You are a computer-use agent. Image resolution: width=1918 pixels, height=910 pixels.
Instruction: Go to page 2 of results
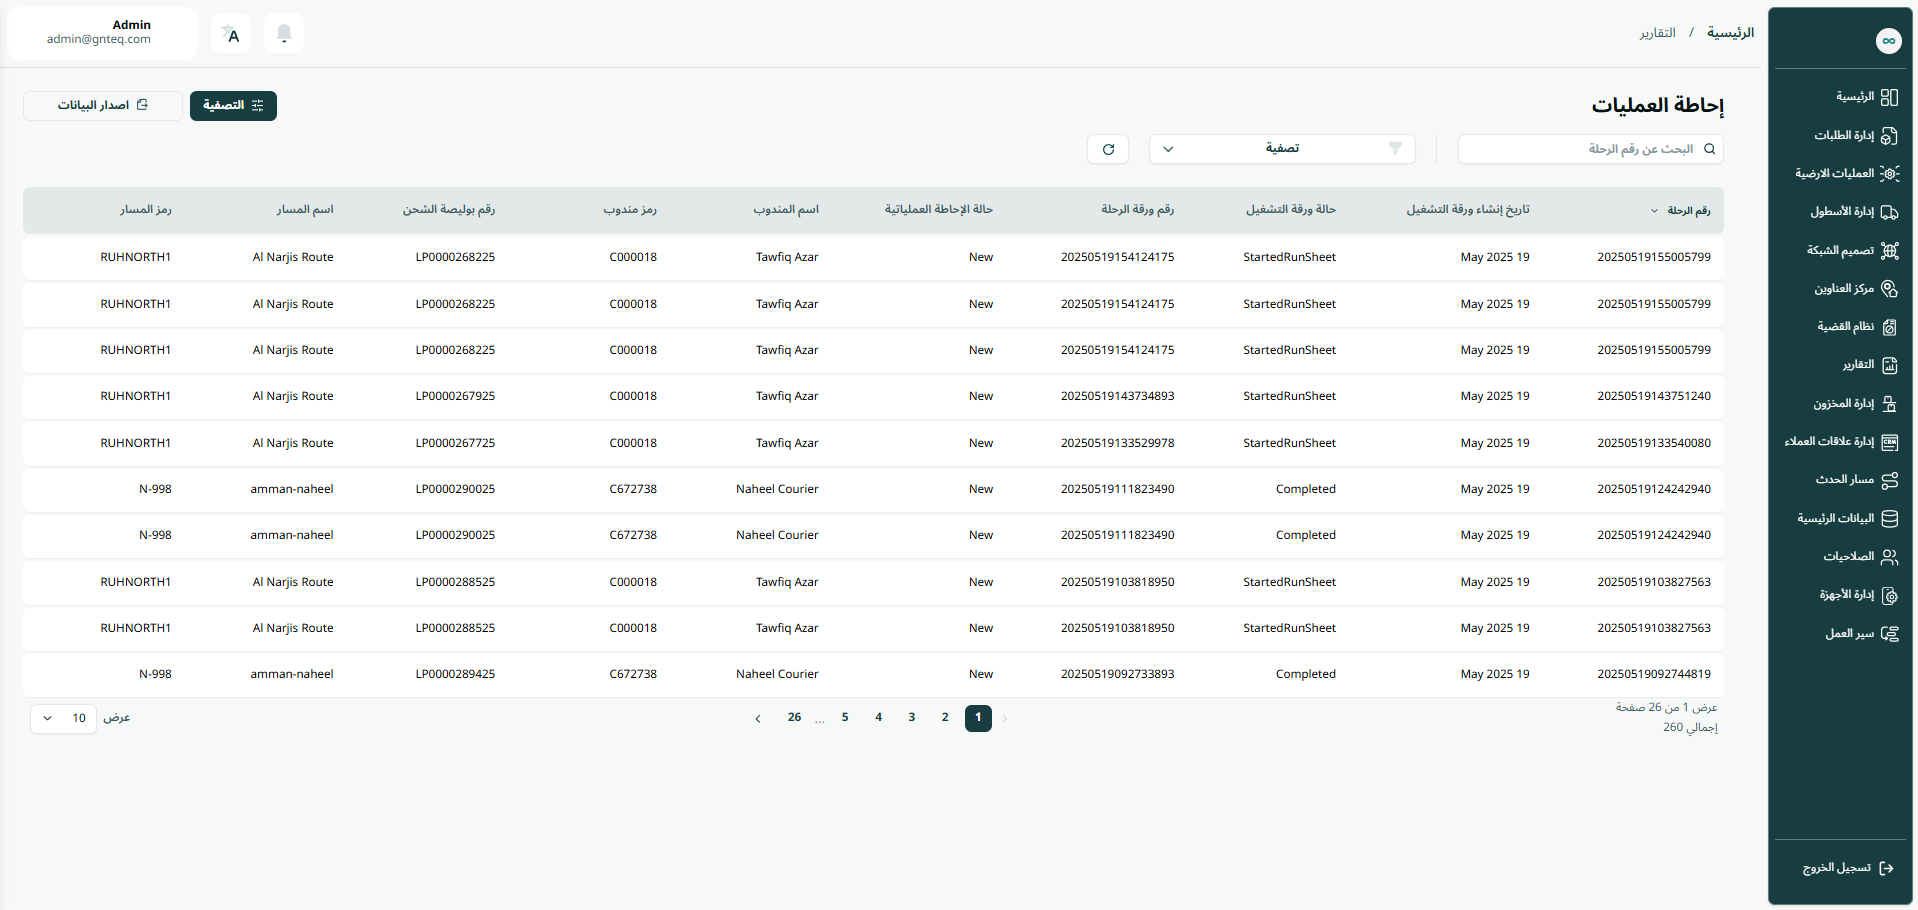coord(945,718)
